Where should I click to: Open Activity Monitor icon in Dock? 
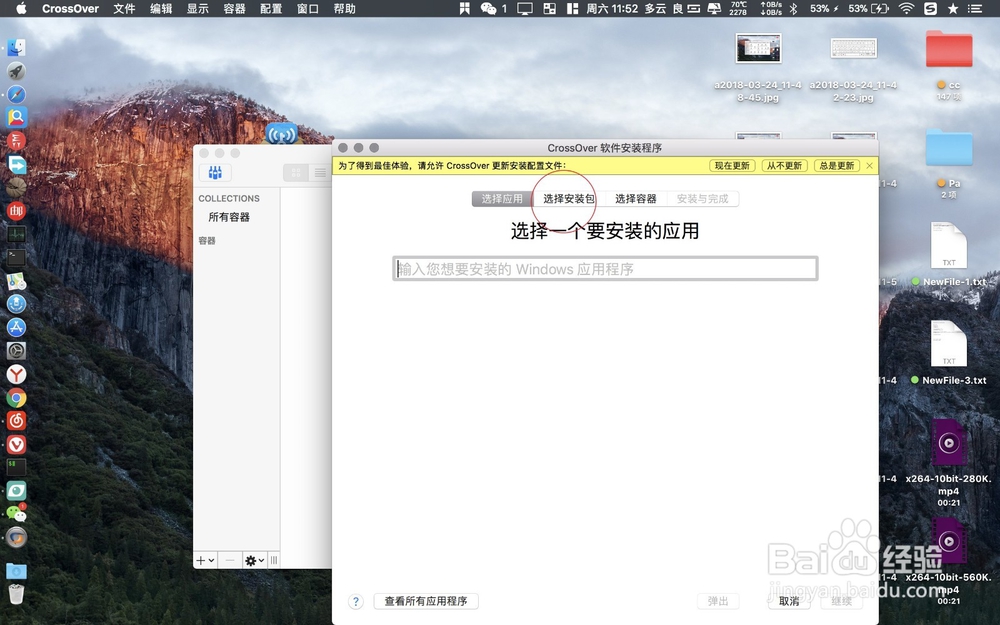pyautogui.click(x=16, y=234)
